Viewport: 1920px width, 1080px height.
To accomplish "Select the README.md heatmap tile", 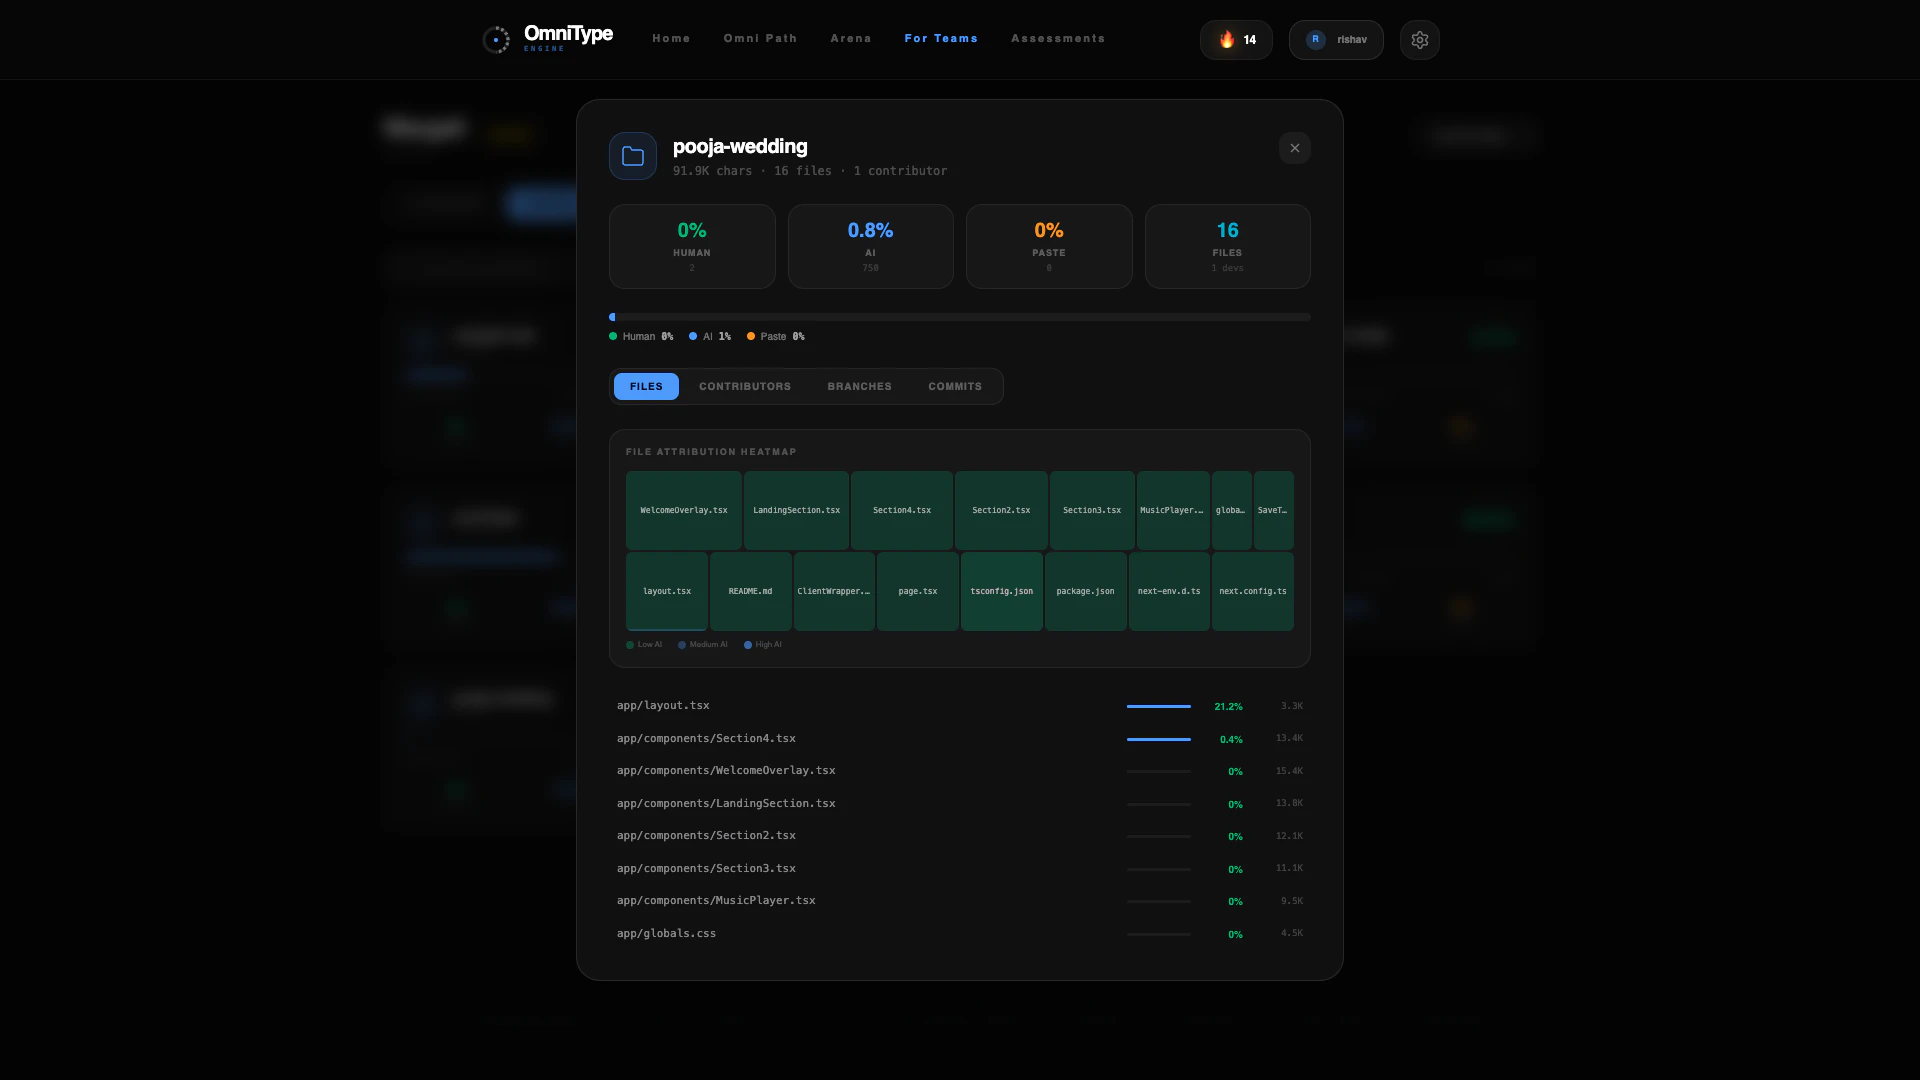I will click(x=750, y=591).
